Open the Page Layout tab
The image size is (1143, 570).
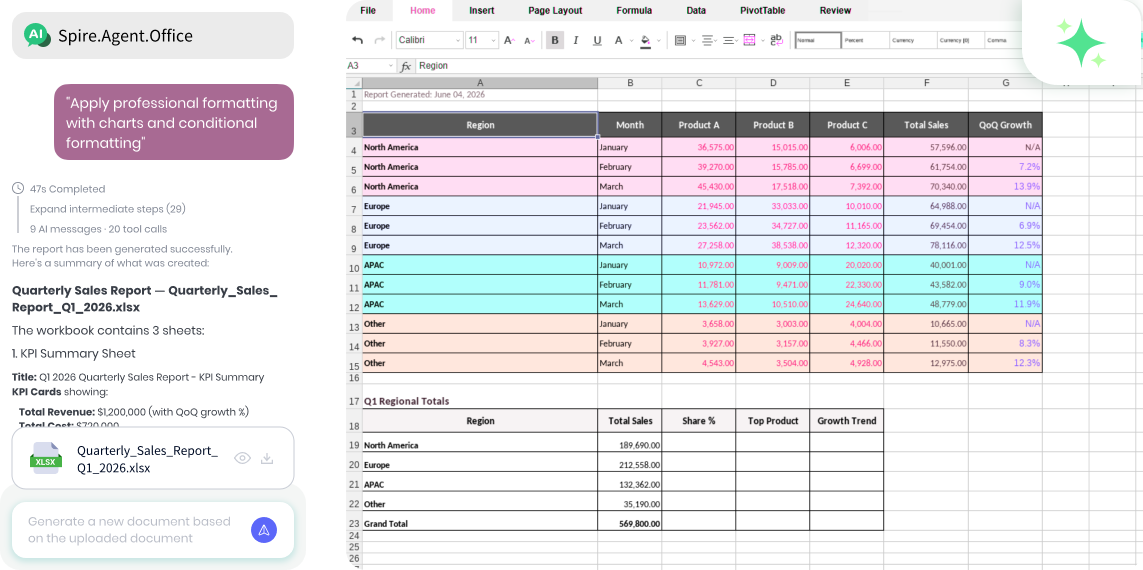coord(555,10)
